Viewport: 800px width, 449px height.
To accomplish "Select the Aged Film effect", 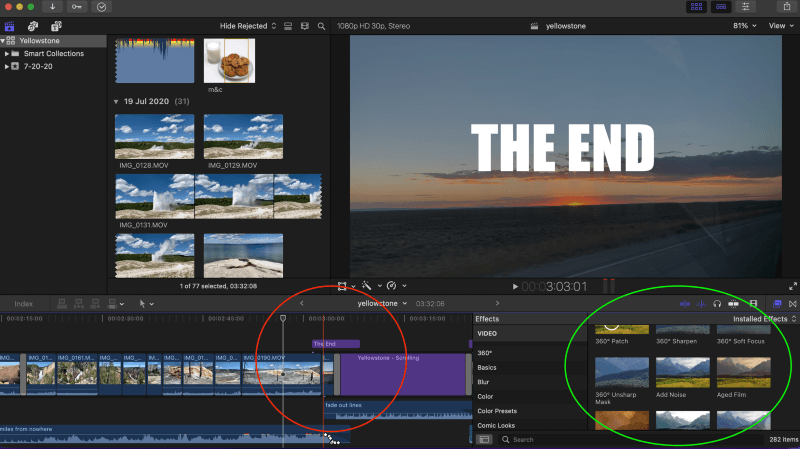I will (743, 372).
